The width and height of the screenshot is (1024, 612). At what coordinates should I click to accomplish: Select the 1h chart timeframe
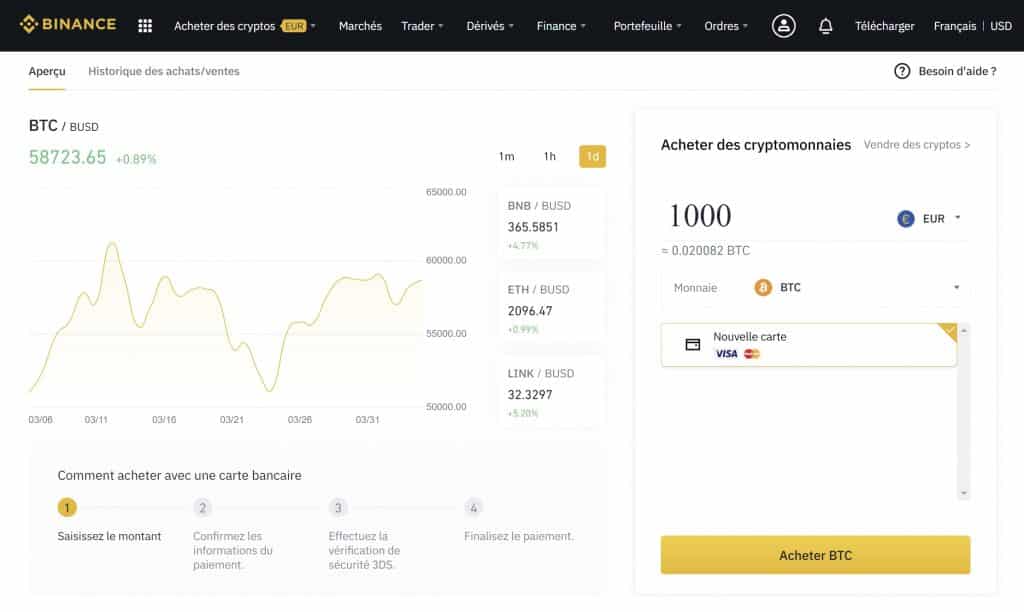(549, 156)
